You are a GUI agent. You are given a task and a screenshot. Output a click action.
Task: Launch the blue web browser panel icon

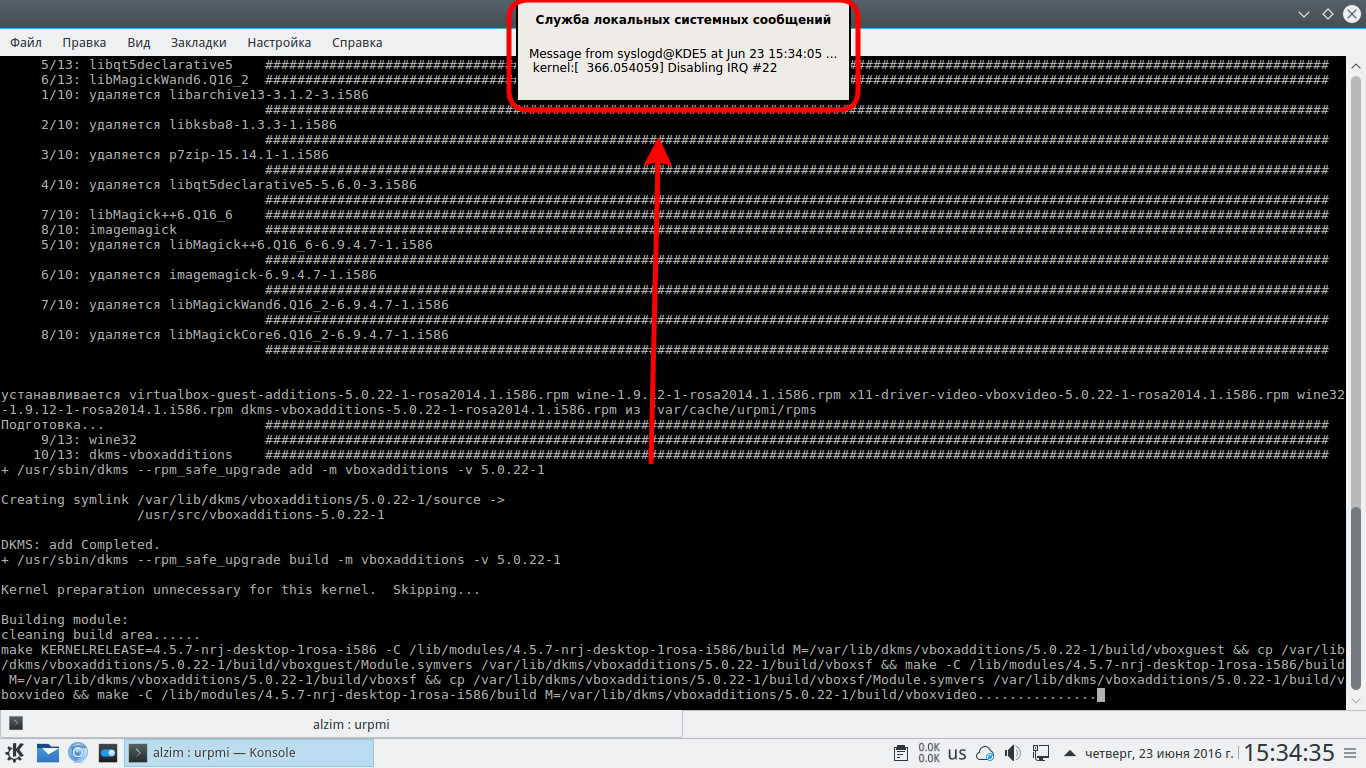pos(78,753)
